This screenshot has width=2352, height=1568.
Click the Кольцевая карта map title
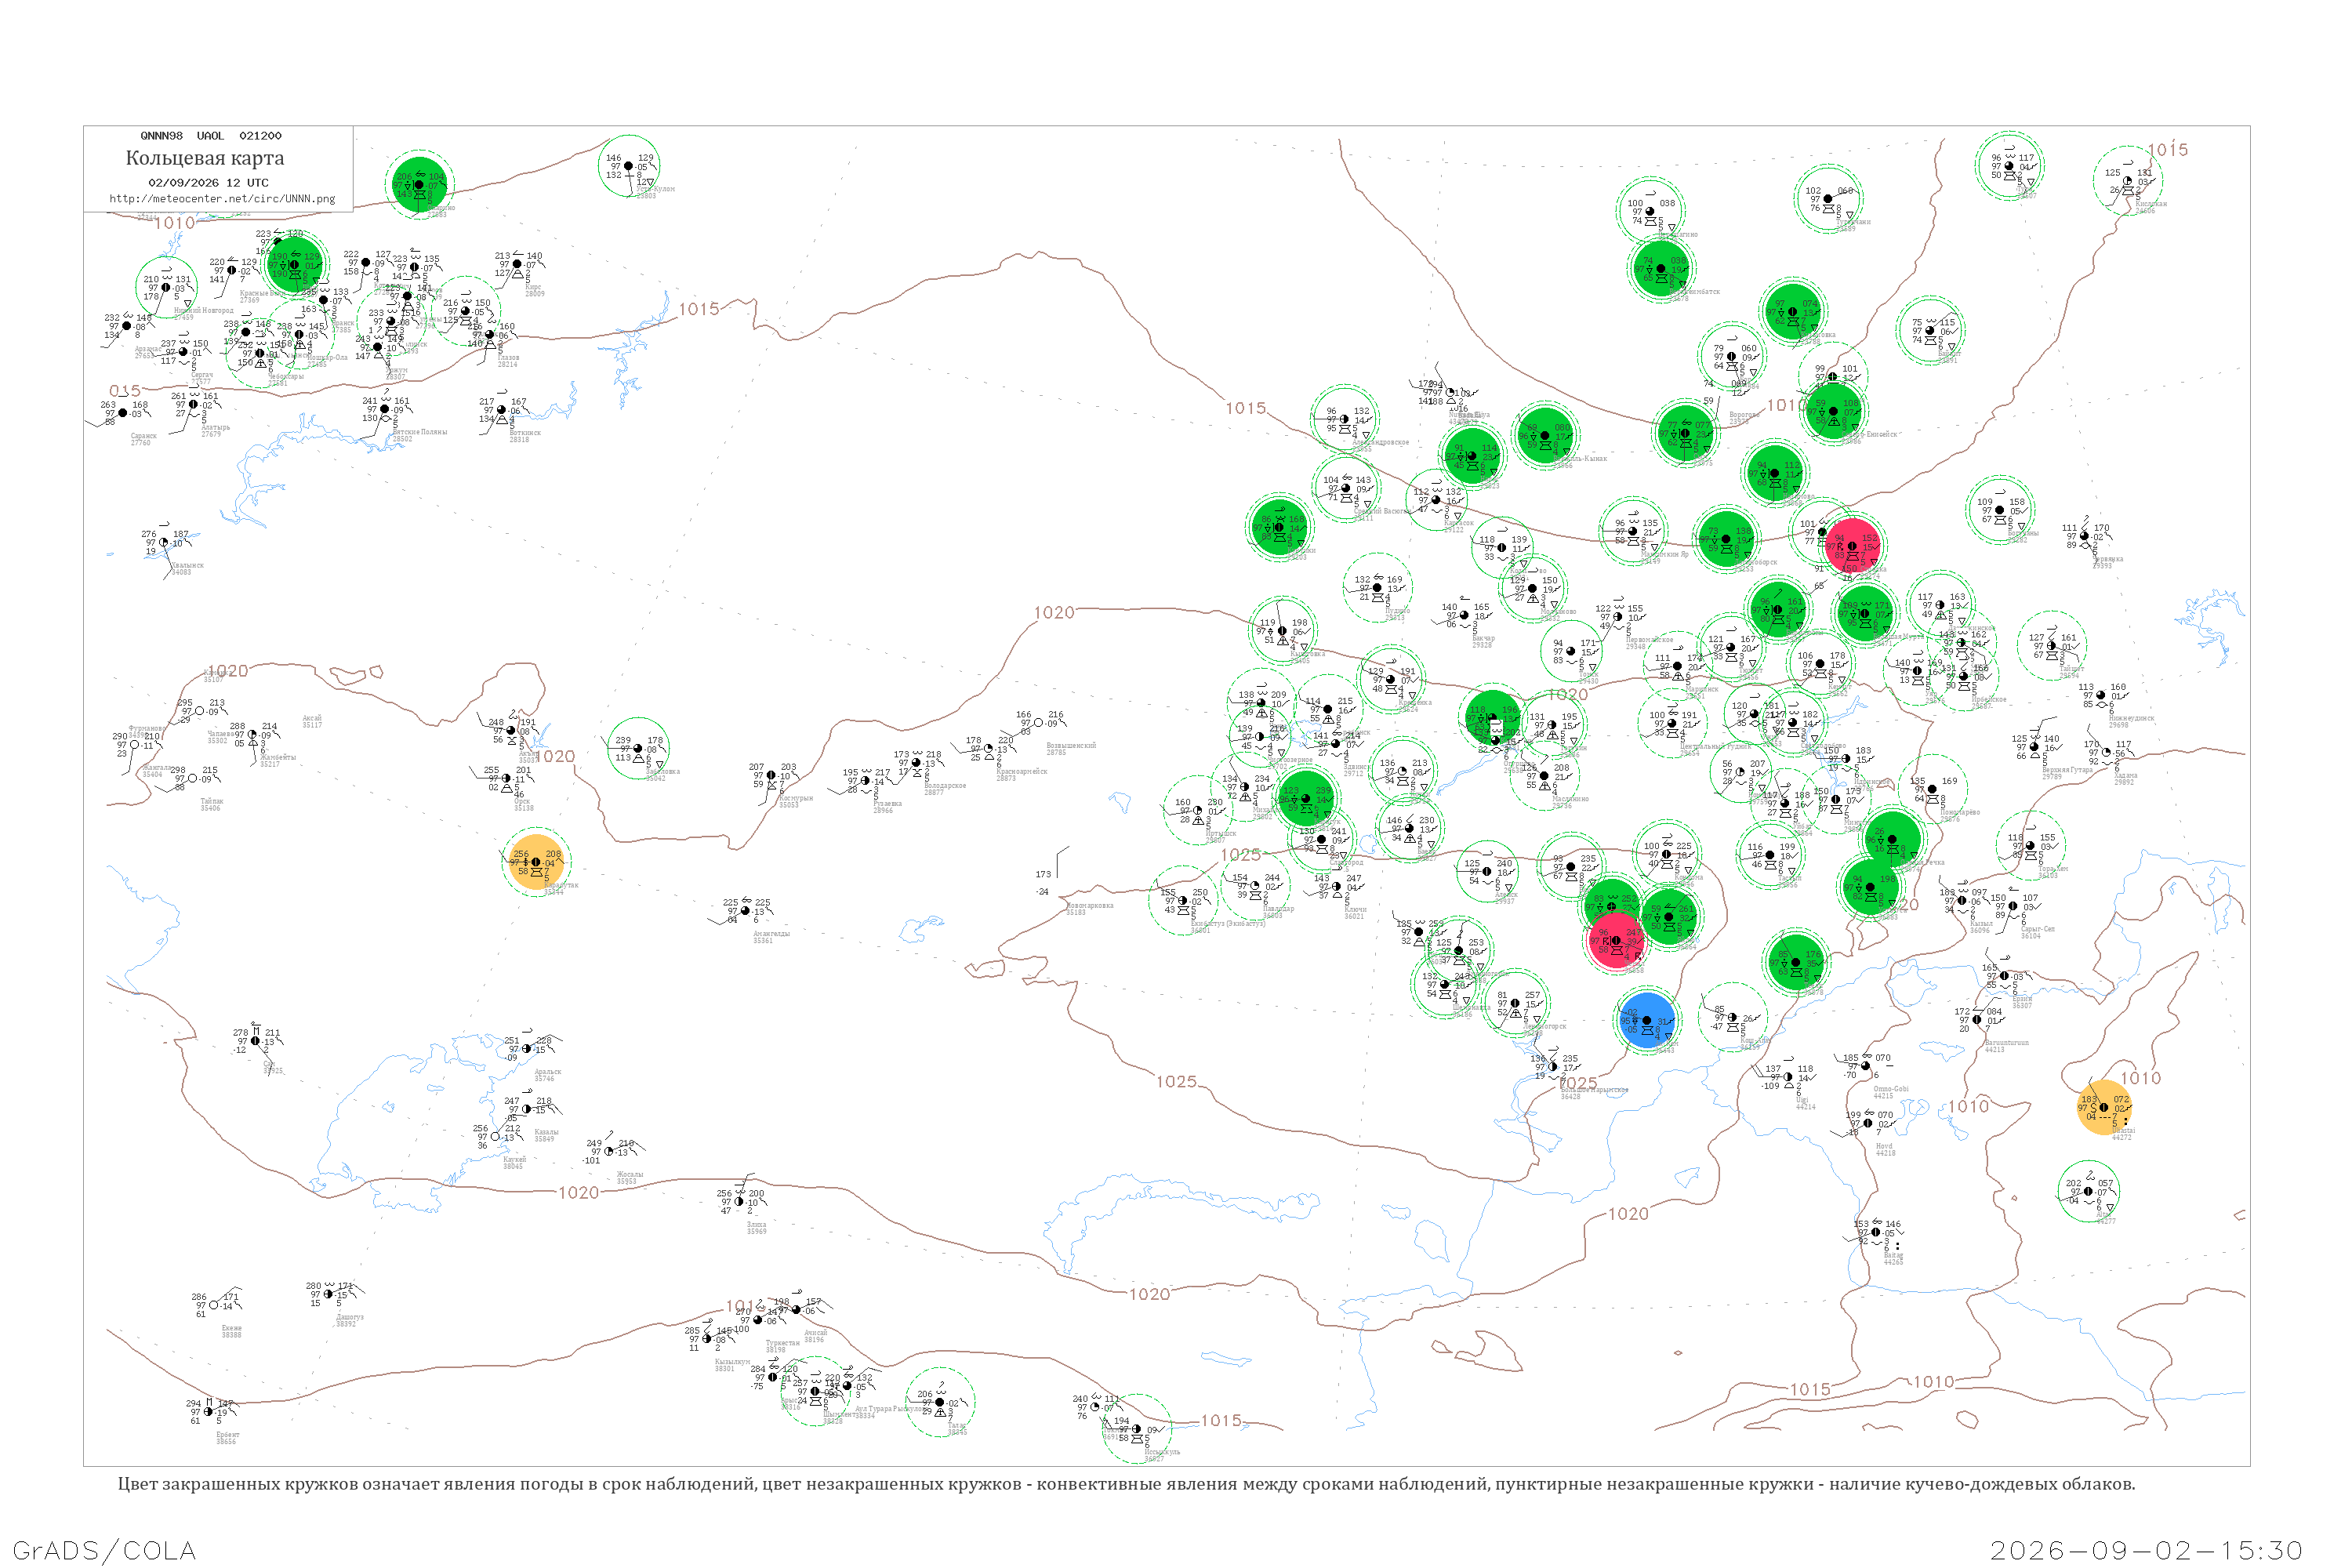click(205, 158)
